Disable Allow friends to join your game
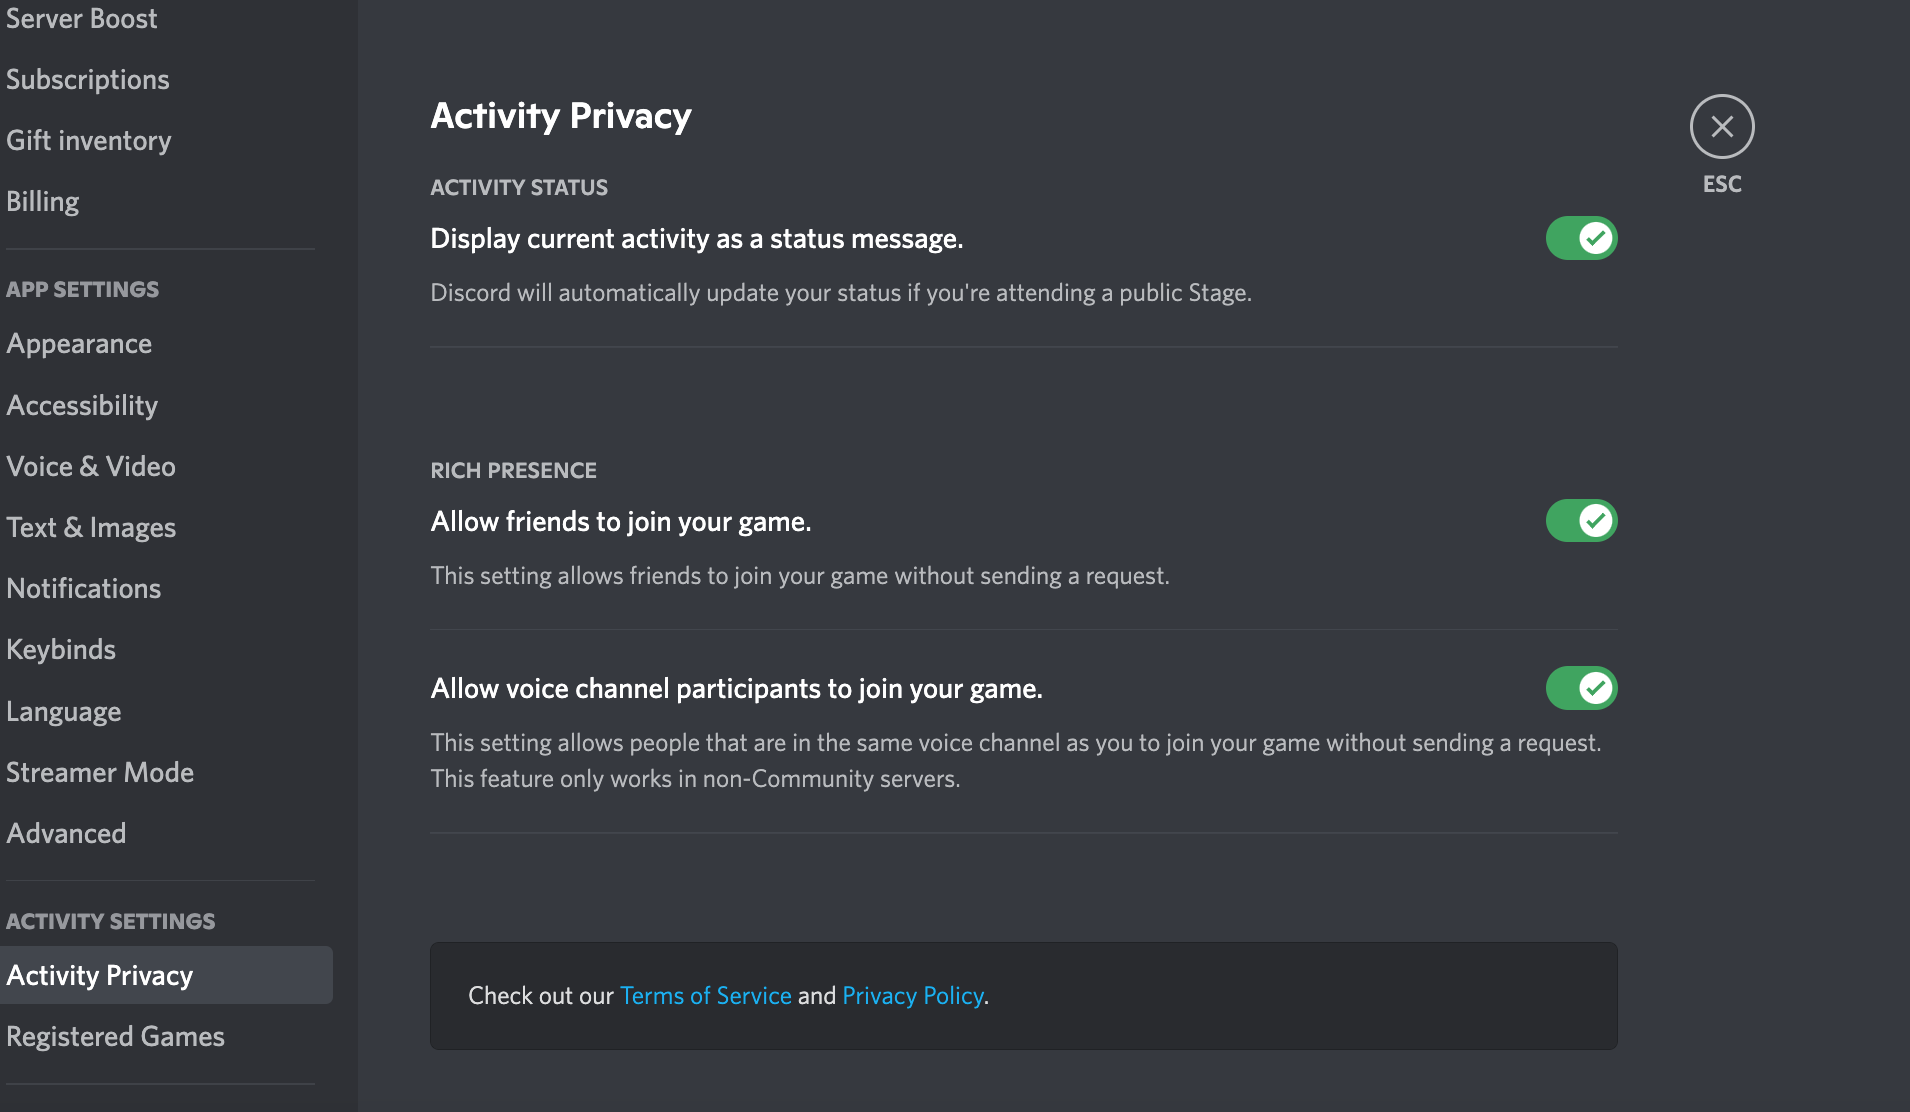The height and width of the screenshot is (1112, 1910). click(x=1581, y=521)
